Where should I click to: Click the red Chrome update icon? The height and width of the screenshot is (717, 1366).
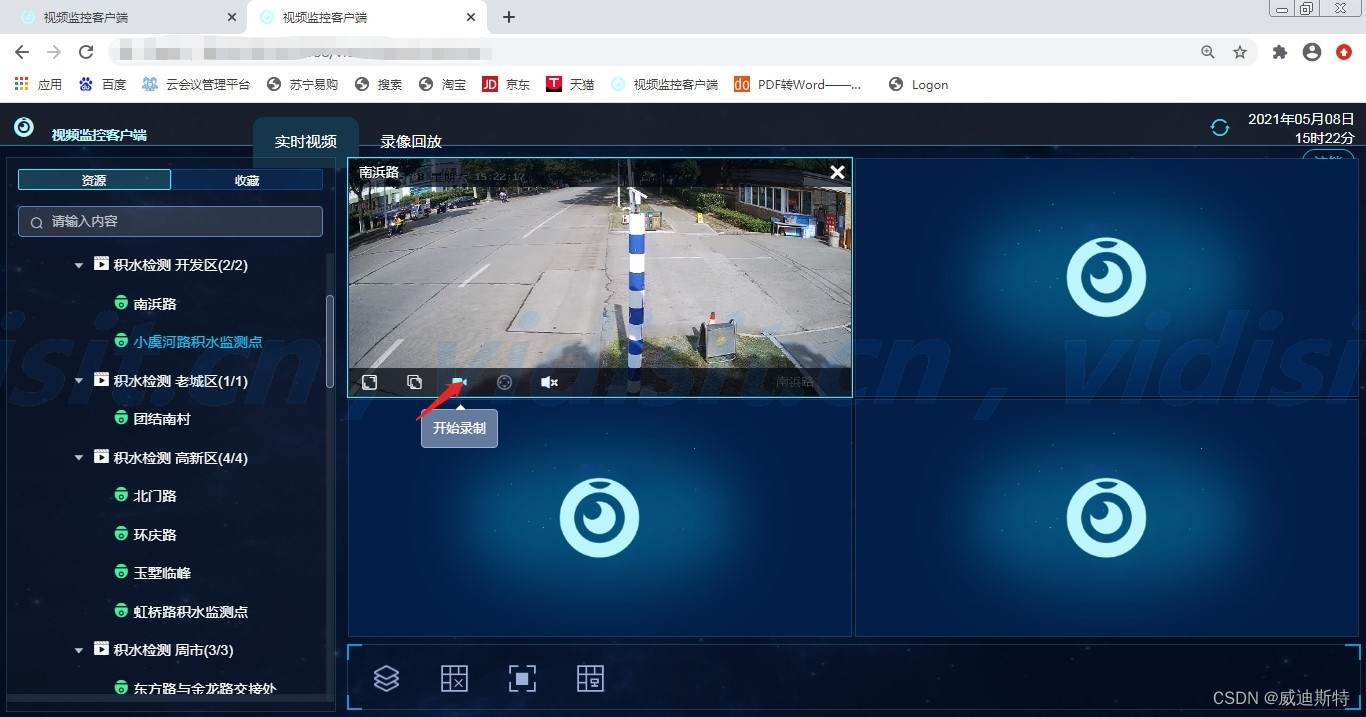1344,52
